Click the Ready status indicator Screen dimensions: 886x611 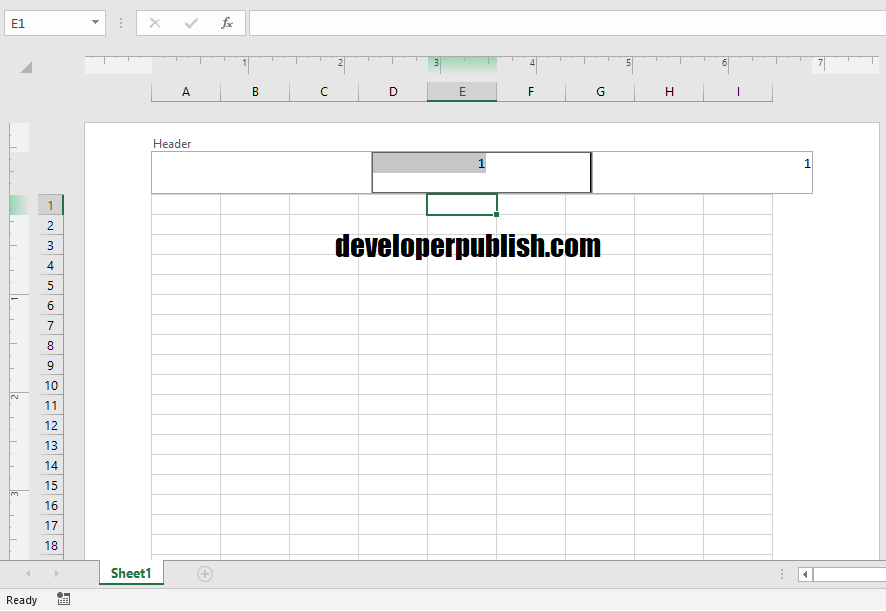tap(22, 599)
